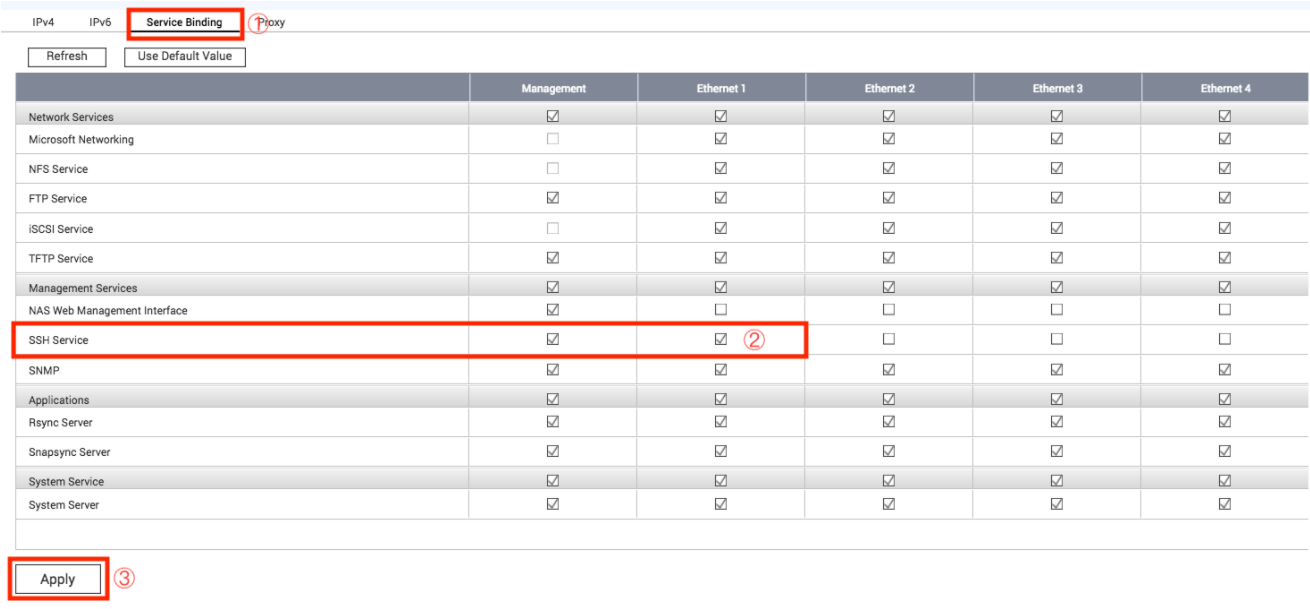This screenshot has height=609, width=1310.
Task: Uncheck SSH Service for Management
Action: click(553, 339)
